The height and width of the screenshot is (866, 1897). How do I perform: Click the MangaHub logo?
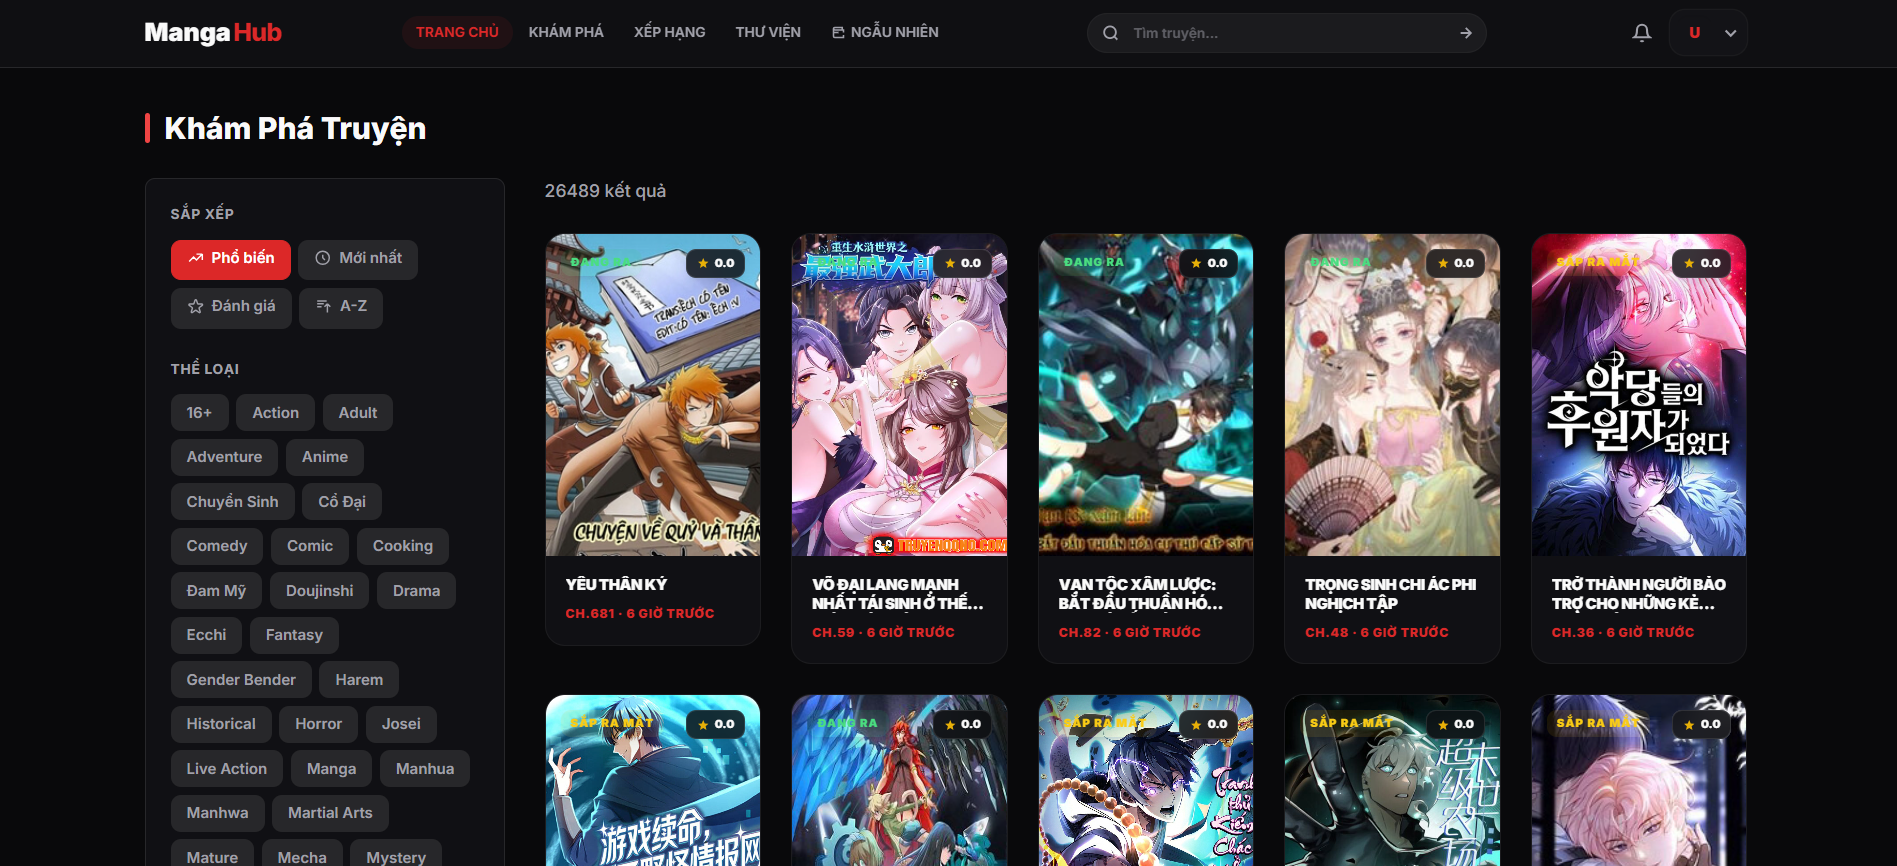click(x=213, y=33)
